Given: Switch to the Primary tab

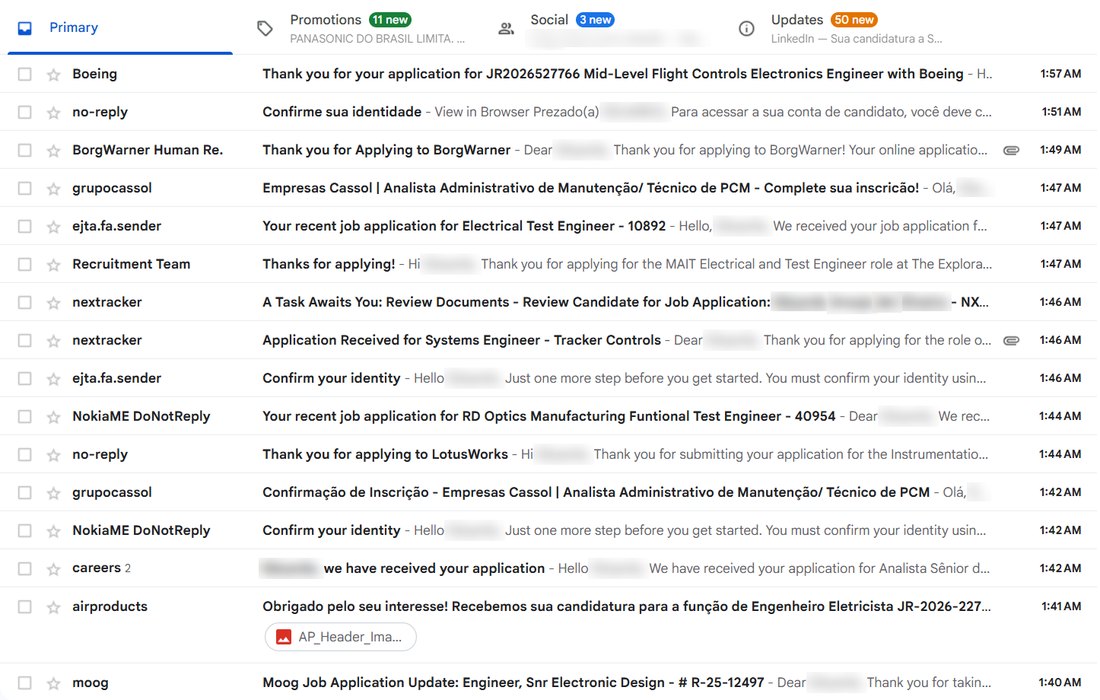Looking at the screenshot, I should [120, 28].
